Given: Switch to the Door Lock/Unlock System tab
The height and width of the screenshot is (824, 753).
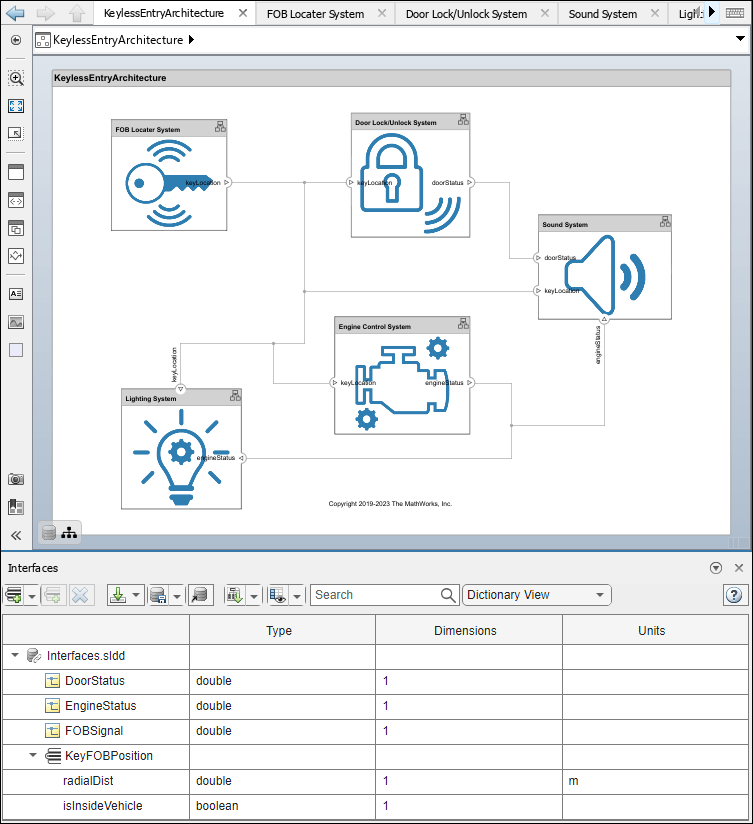Looking at the screenshot, I should tap(466, 14).
